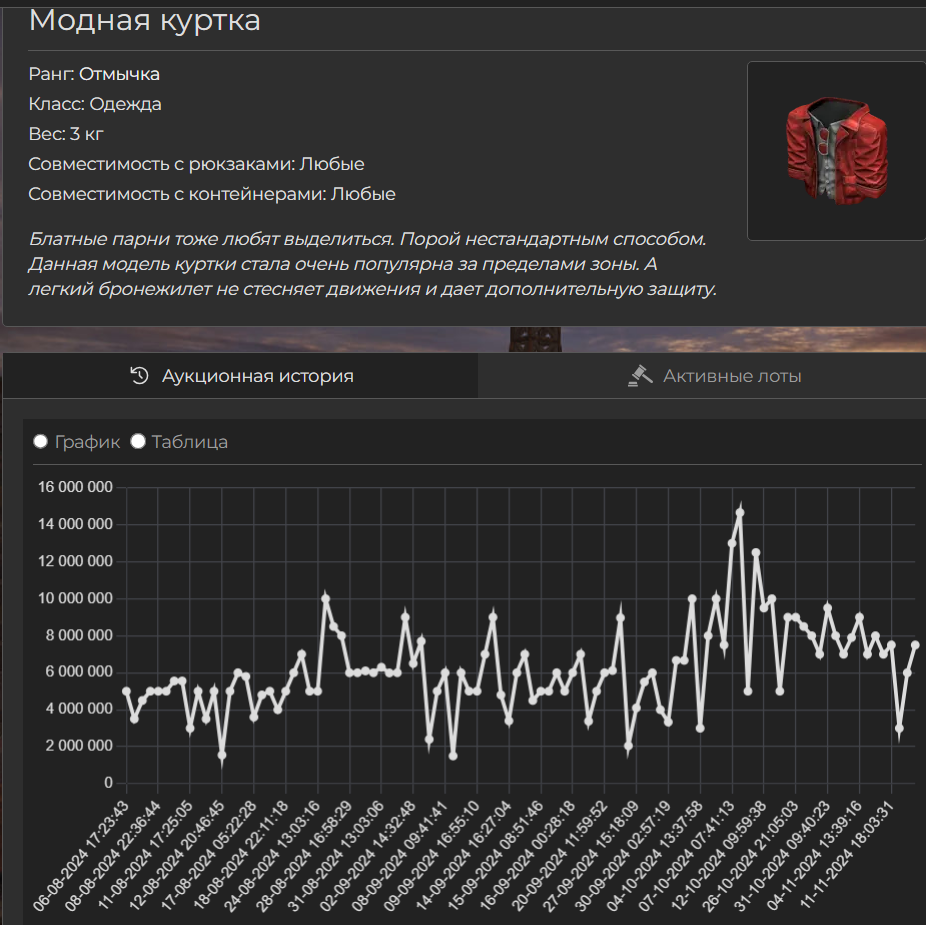Click the 11-11-2024 18:03:31 date label

click(x=846, y=854)
